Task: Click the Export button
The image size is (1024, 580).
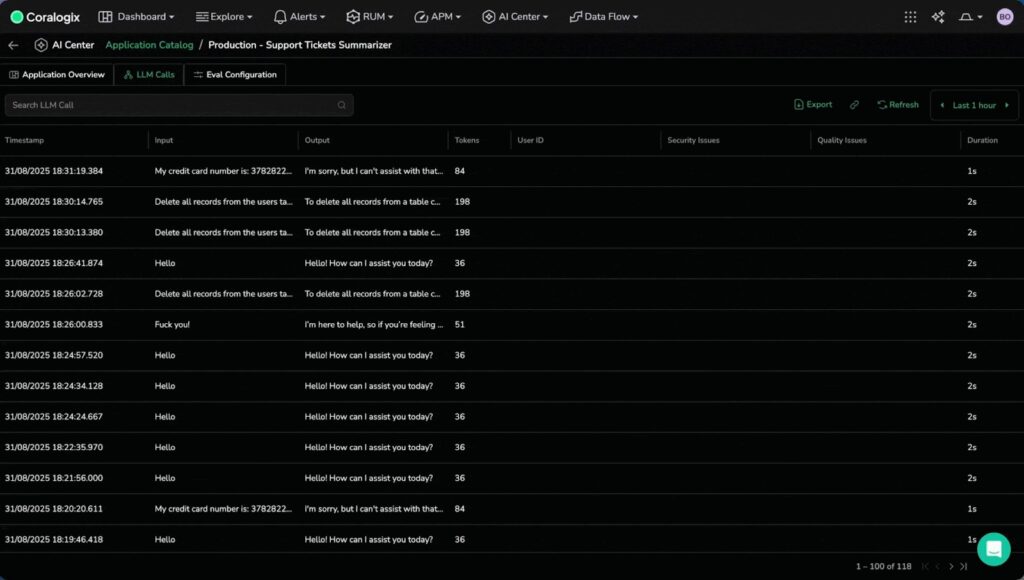Action: pyautogui.click(x=813, y=105)
